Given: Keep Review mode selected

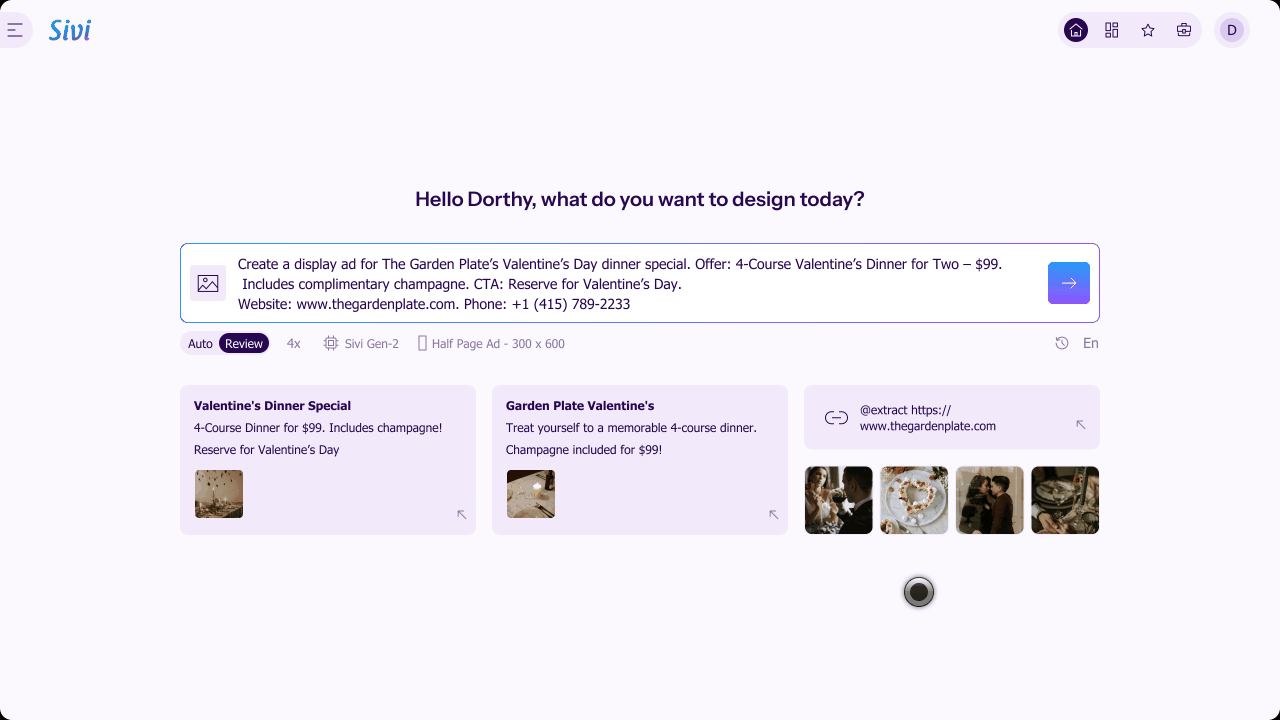Looking at the screenshot, I should click(244, 343).
